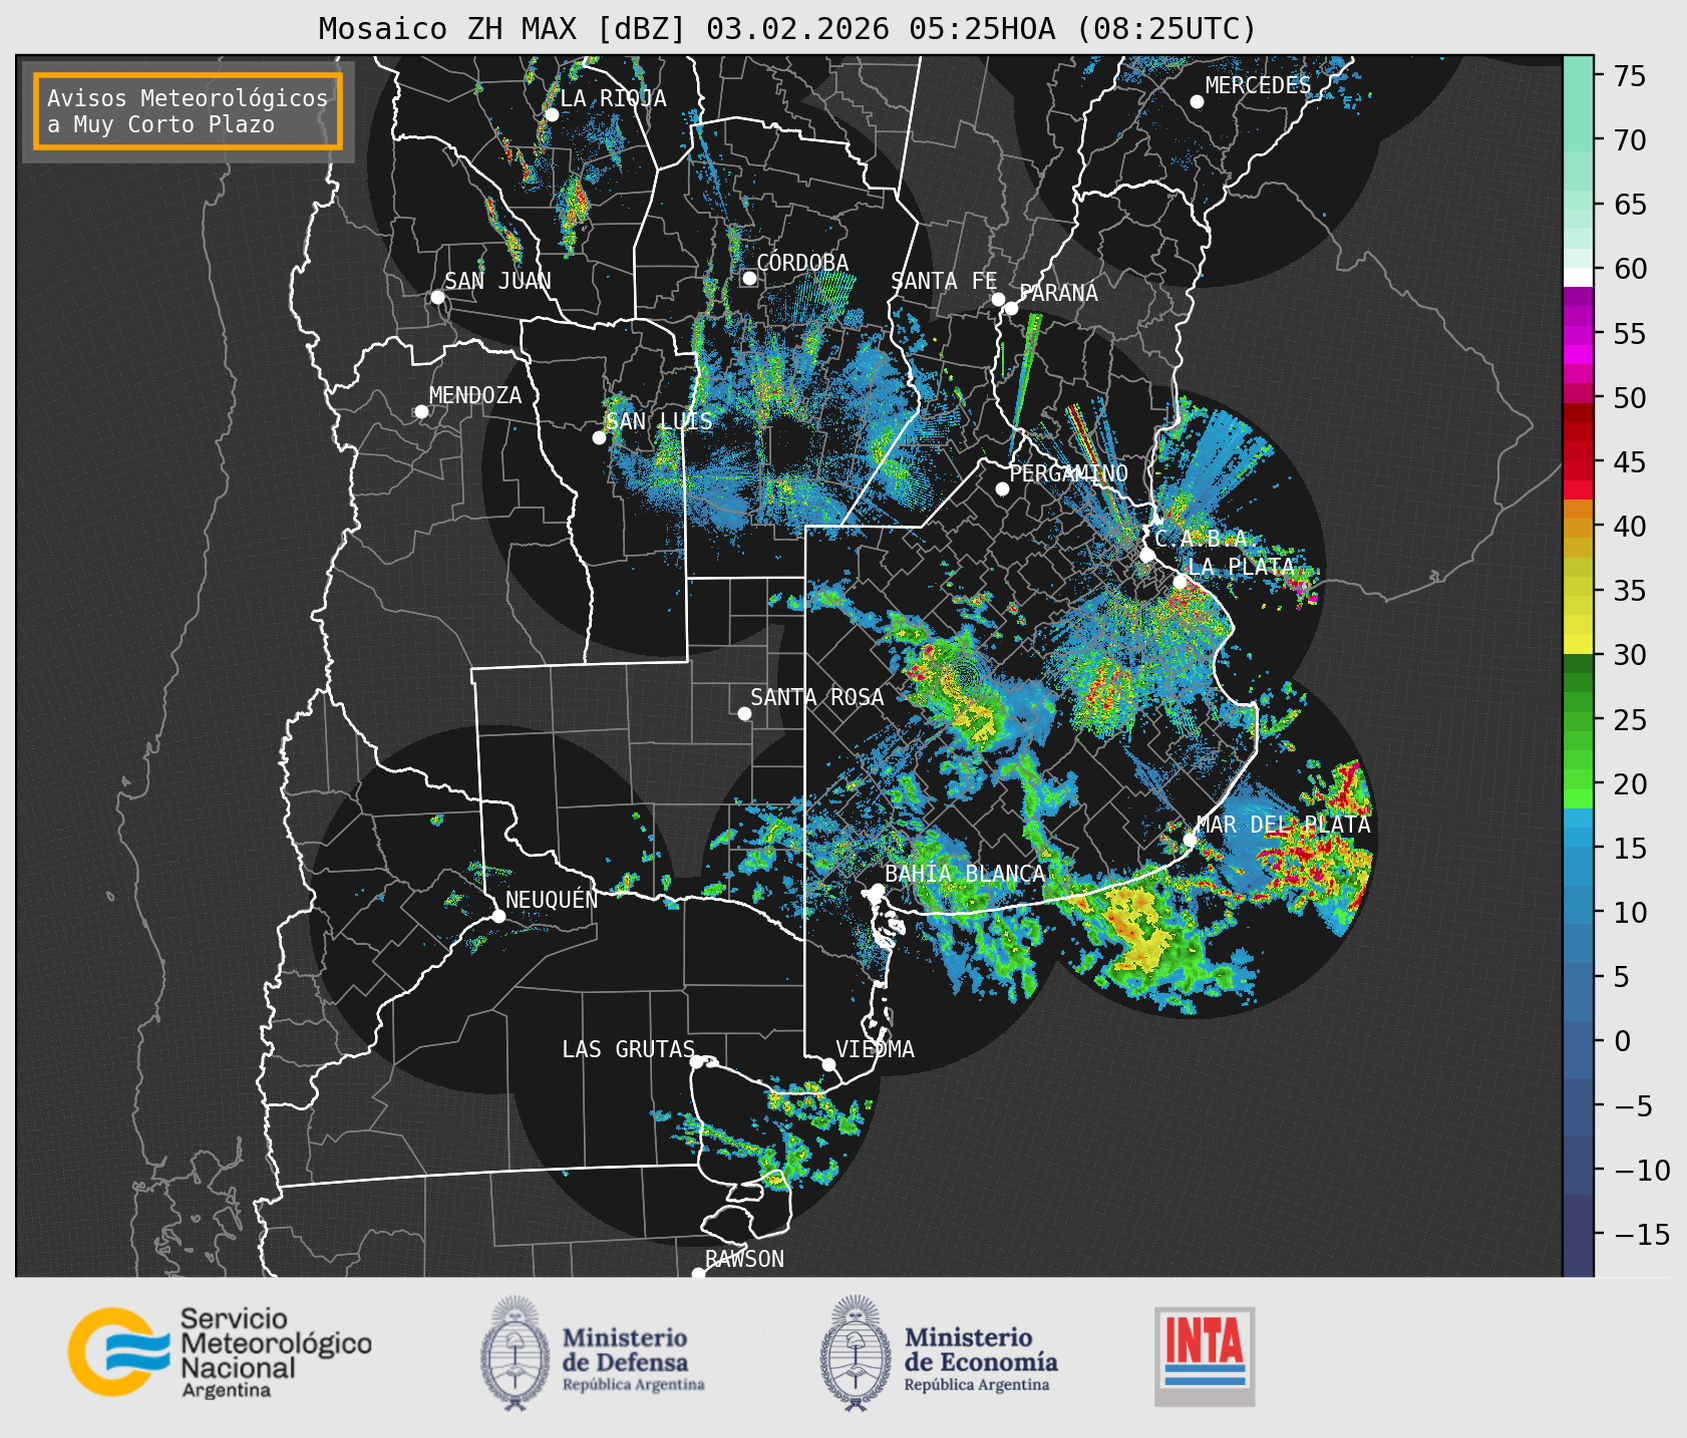Click the Avisos Meteorológicos a Muy Corto Plazo box

pos(188,111)
